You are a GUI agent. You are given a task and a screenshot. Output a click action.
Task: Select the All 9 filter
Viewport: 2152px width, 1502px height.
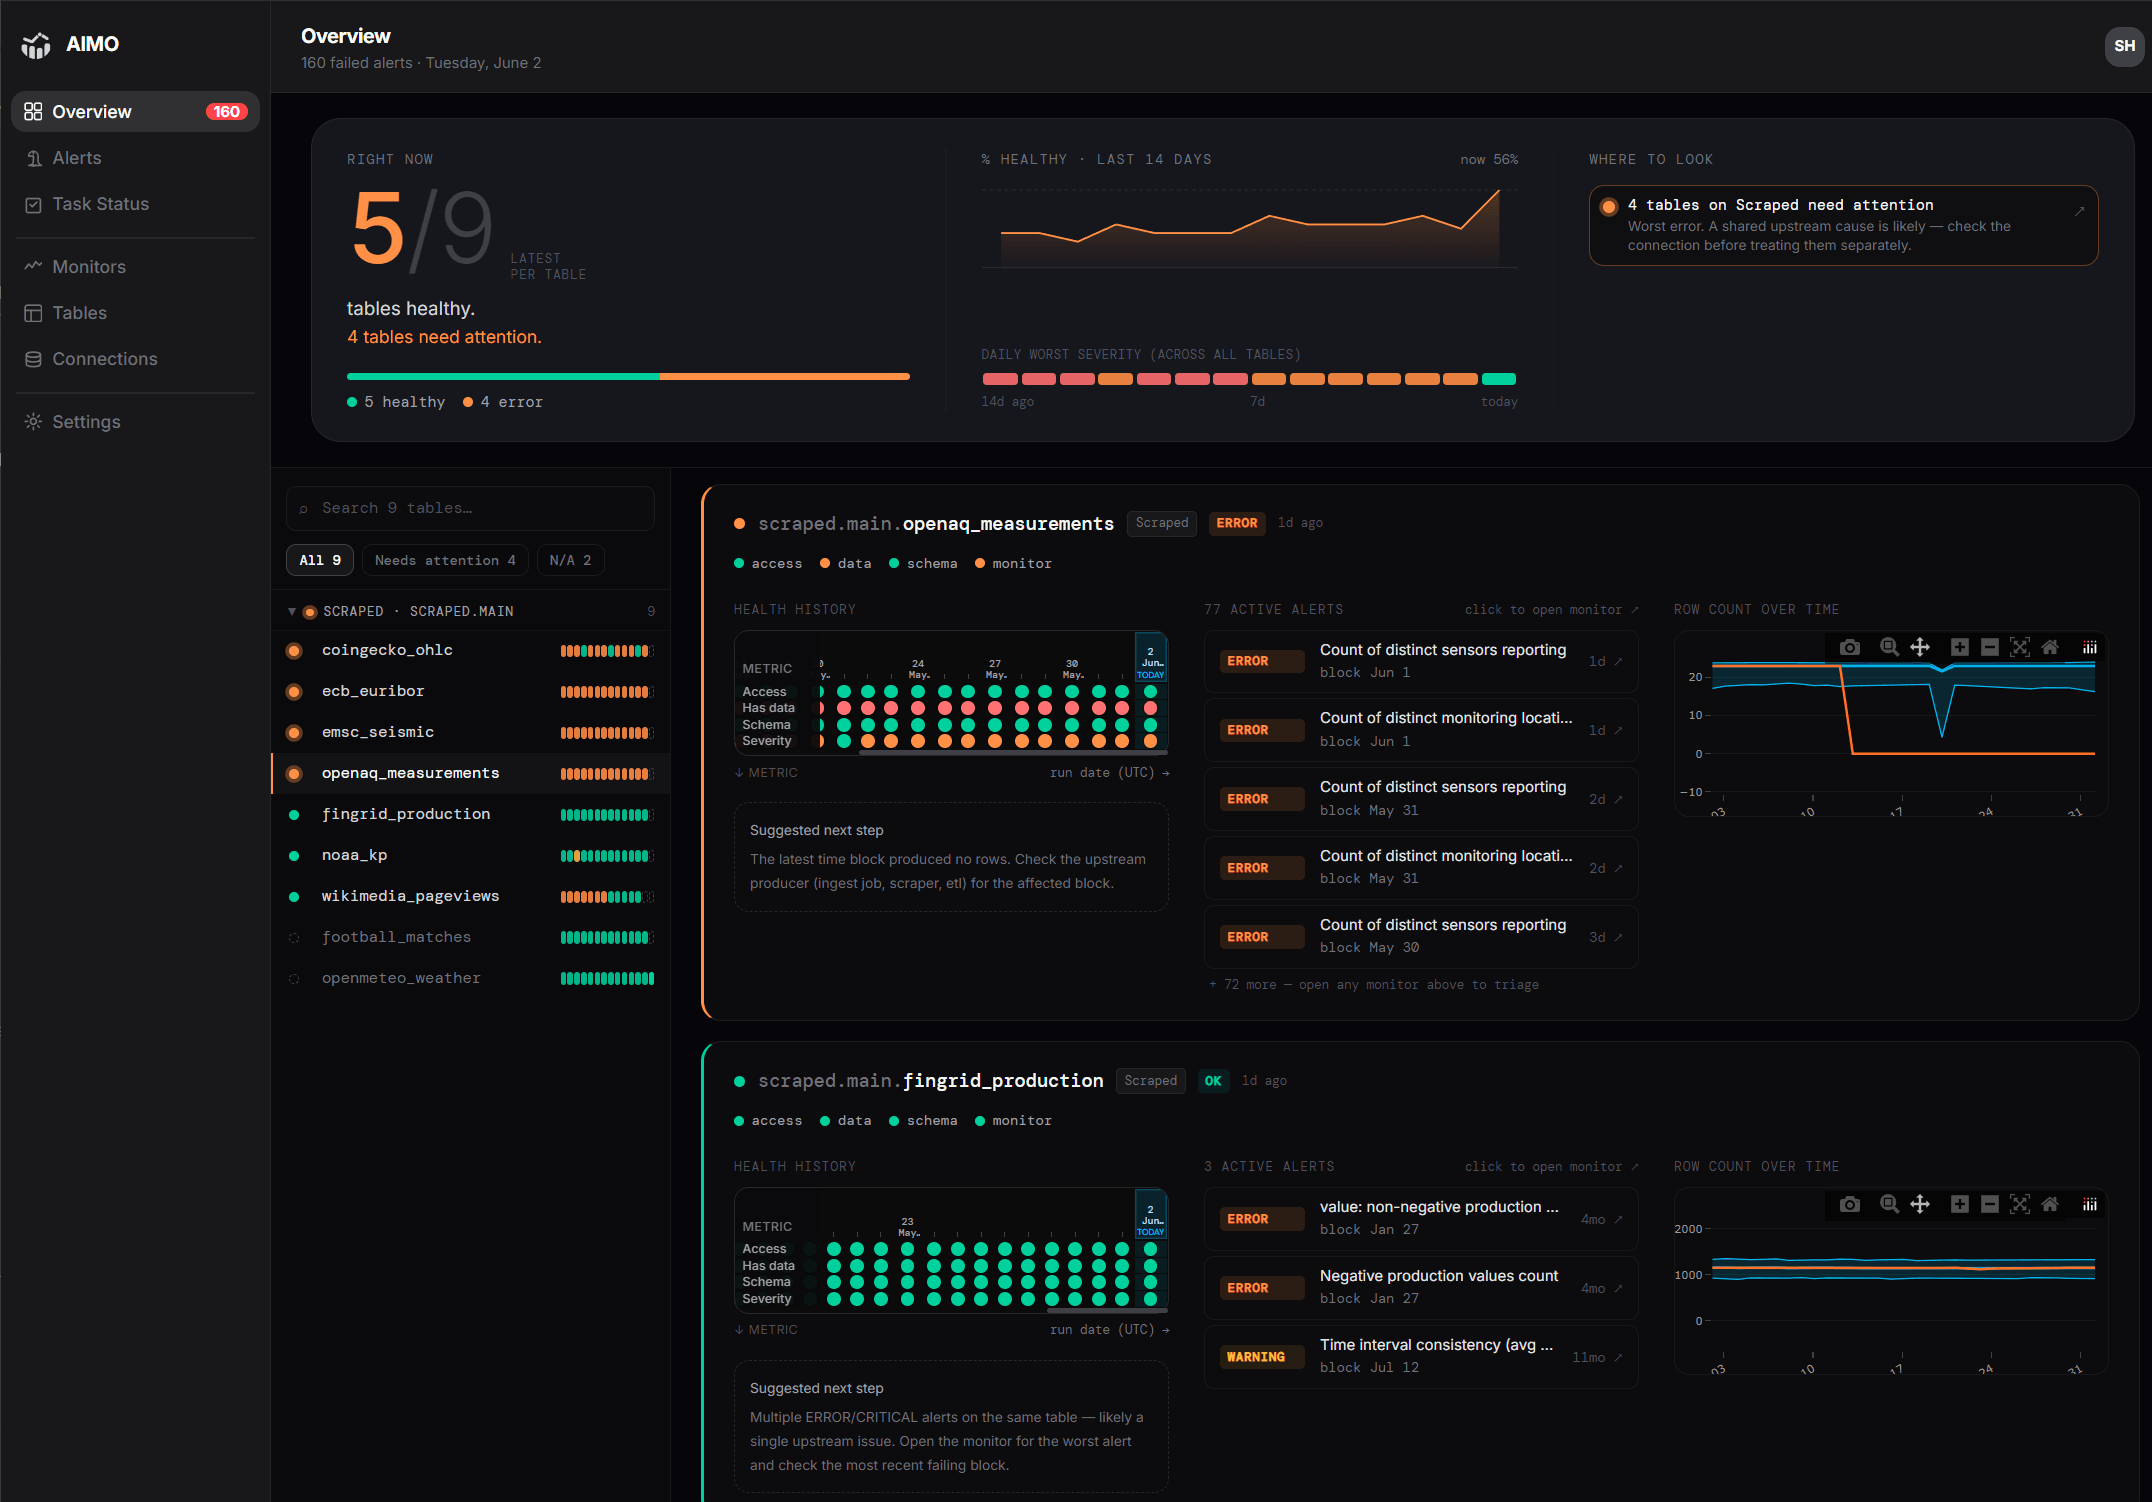(320, 560)
